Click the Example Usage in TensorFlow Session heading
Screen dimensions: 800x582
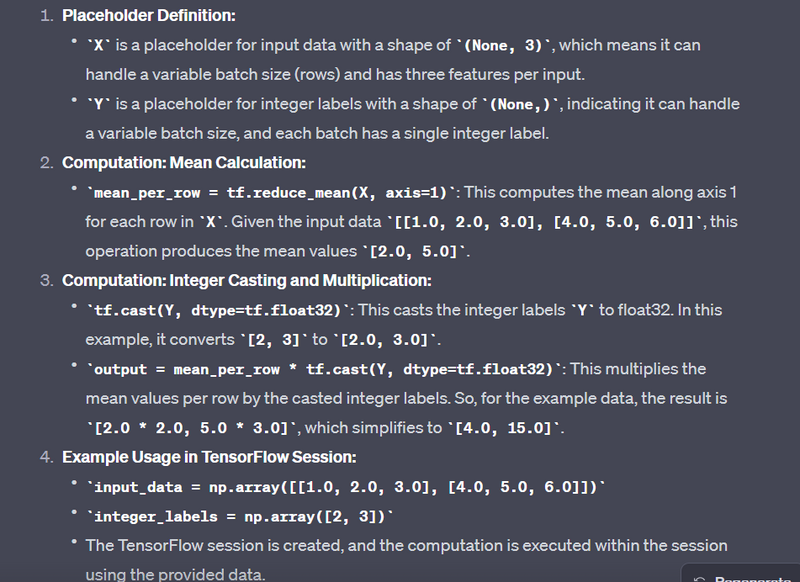[208, 457]
